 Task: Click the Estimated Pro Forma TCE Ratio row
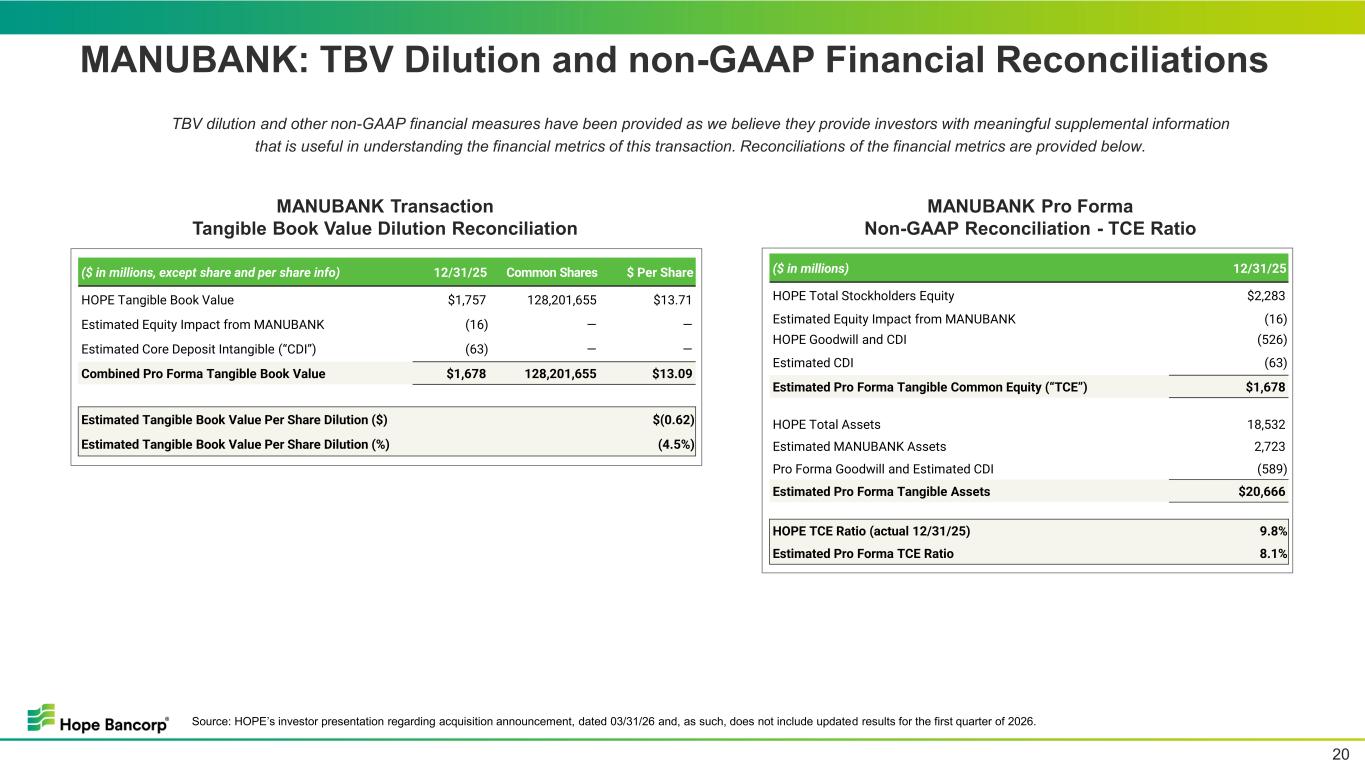(1029, 554)
